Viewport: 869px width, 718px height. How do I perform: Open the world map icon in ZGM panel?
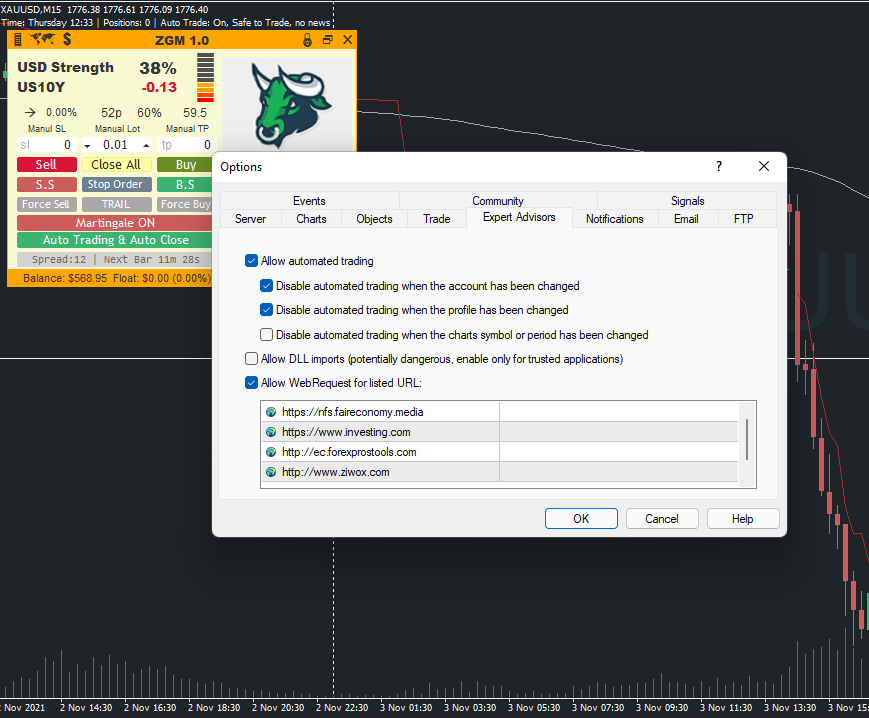coord(43,40)
